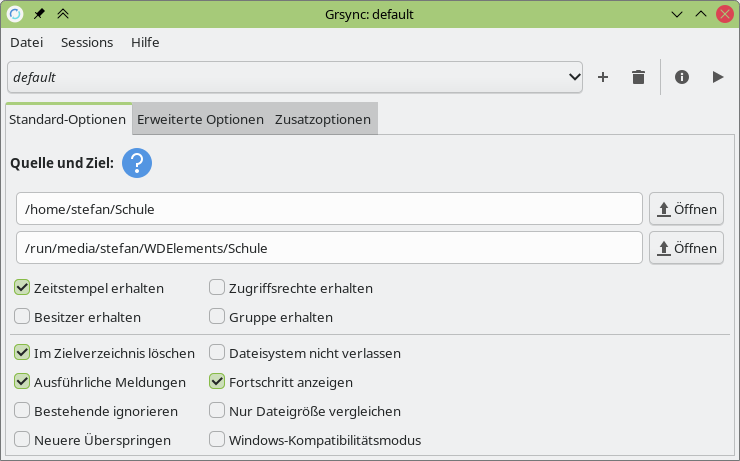Start sync with the play icon
Image resolution: width=740 pixels, height=461 pixels.
click(717, 77)
